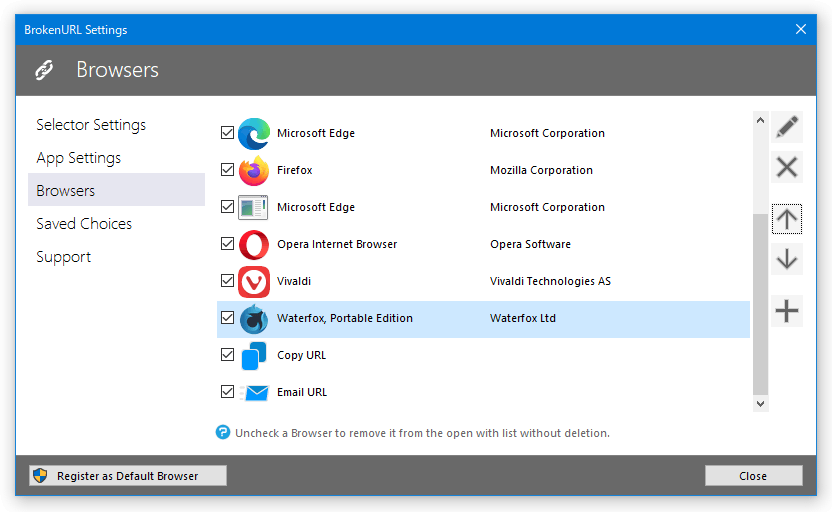Close the BrokenURL Settings window
The image size is (832, 512).
pos(801,29)
